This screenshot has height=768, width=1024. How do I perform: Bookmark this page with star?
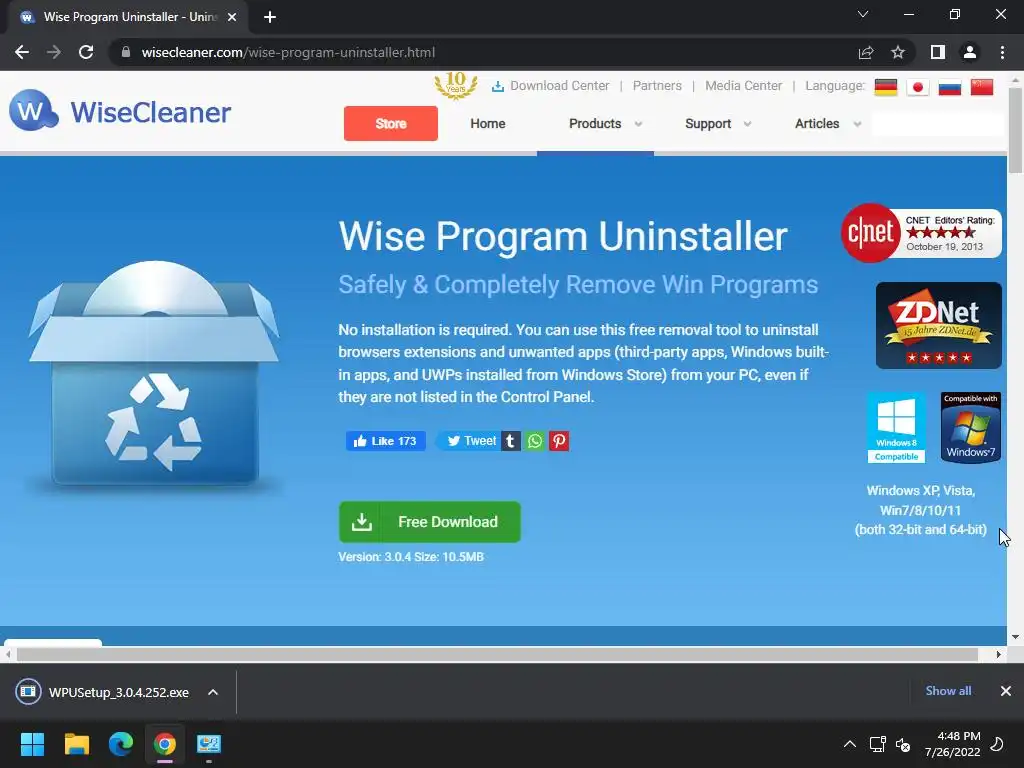point(898,52)
